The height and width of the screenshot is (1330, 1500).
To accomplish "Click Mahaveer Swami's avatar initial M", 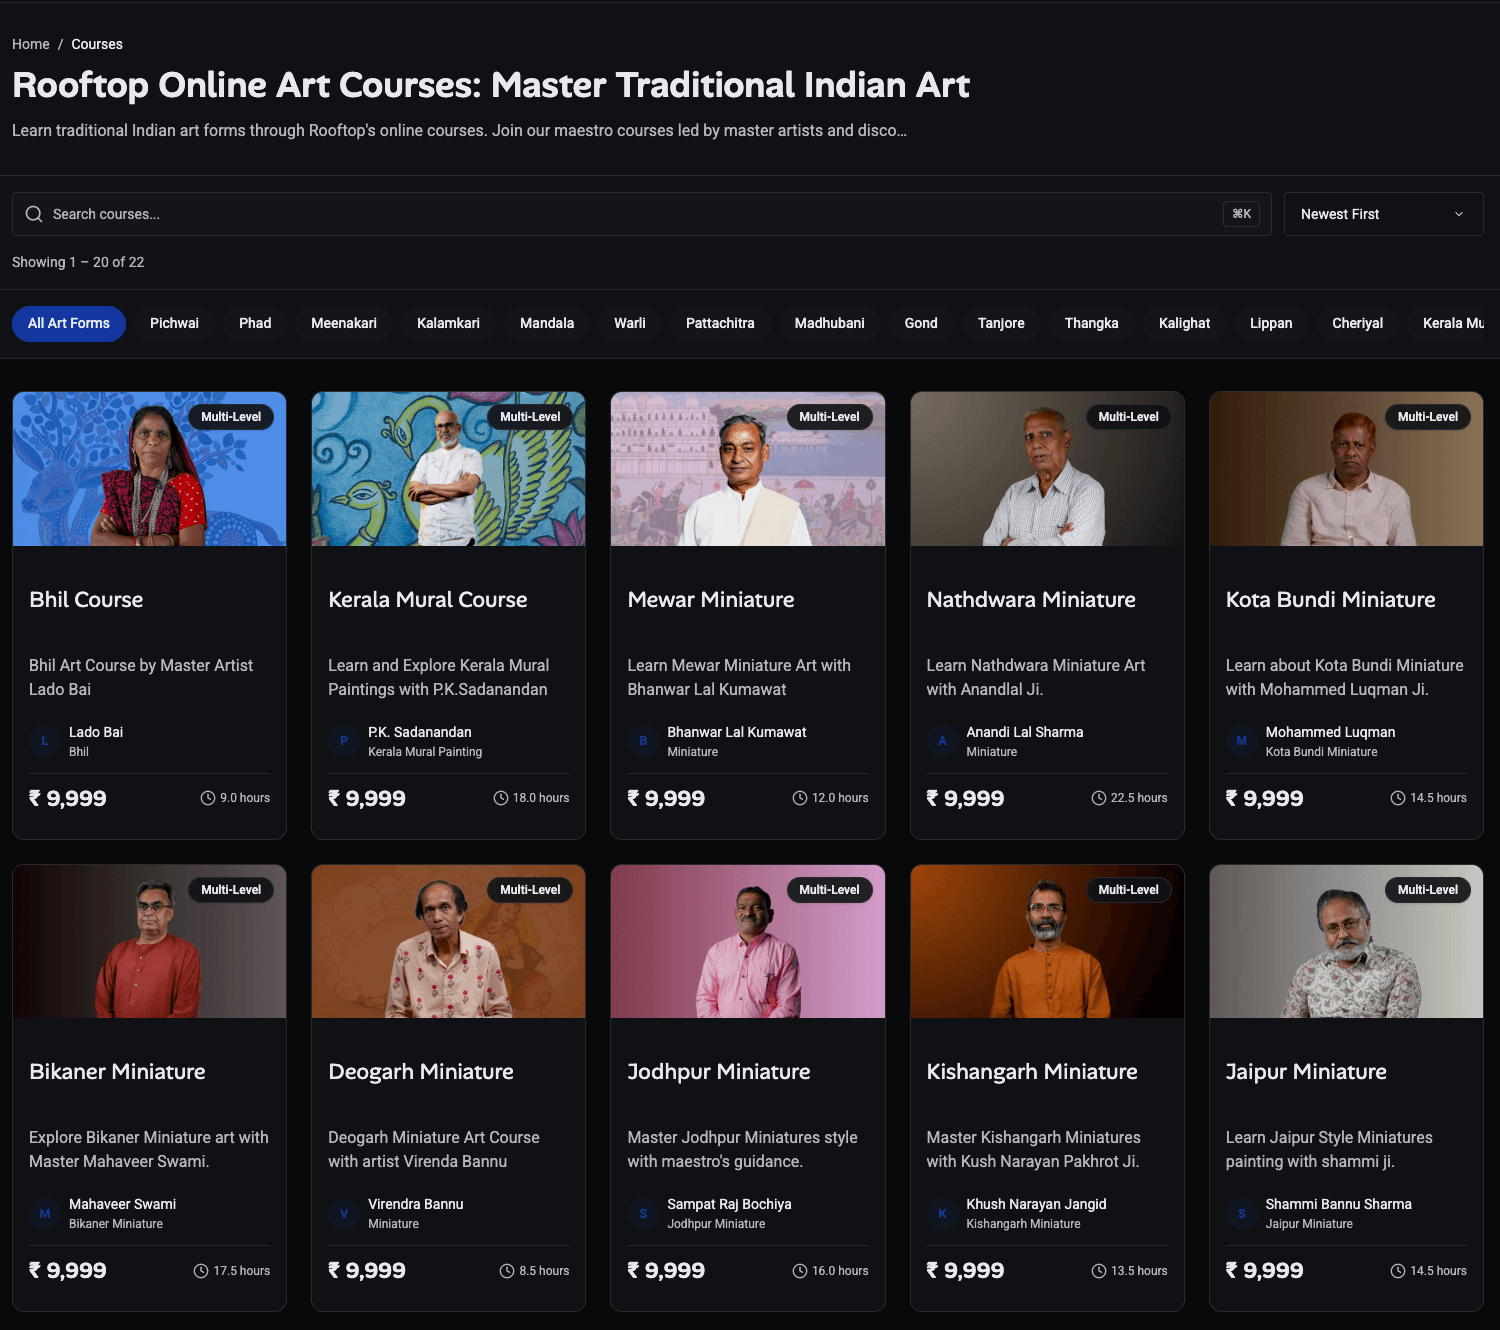I will point(44,1213).
